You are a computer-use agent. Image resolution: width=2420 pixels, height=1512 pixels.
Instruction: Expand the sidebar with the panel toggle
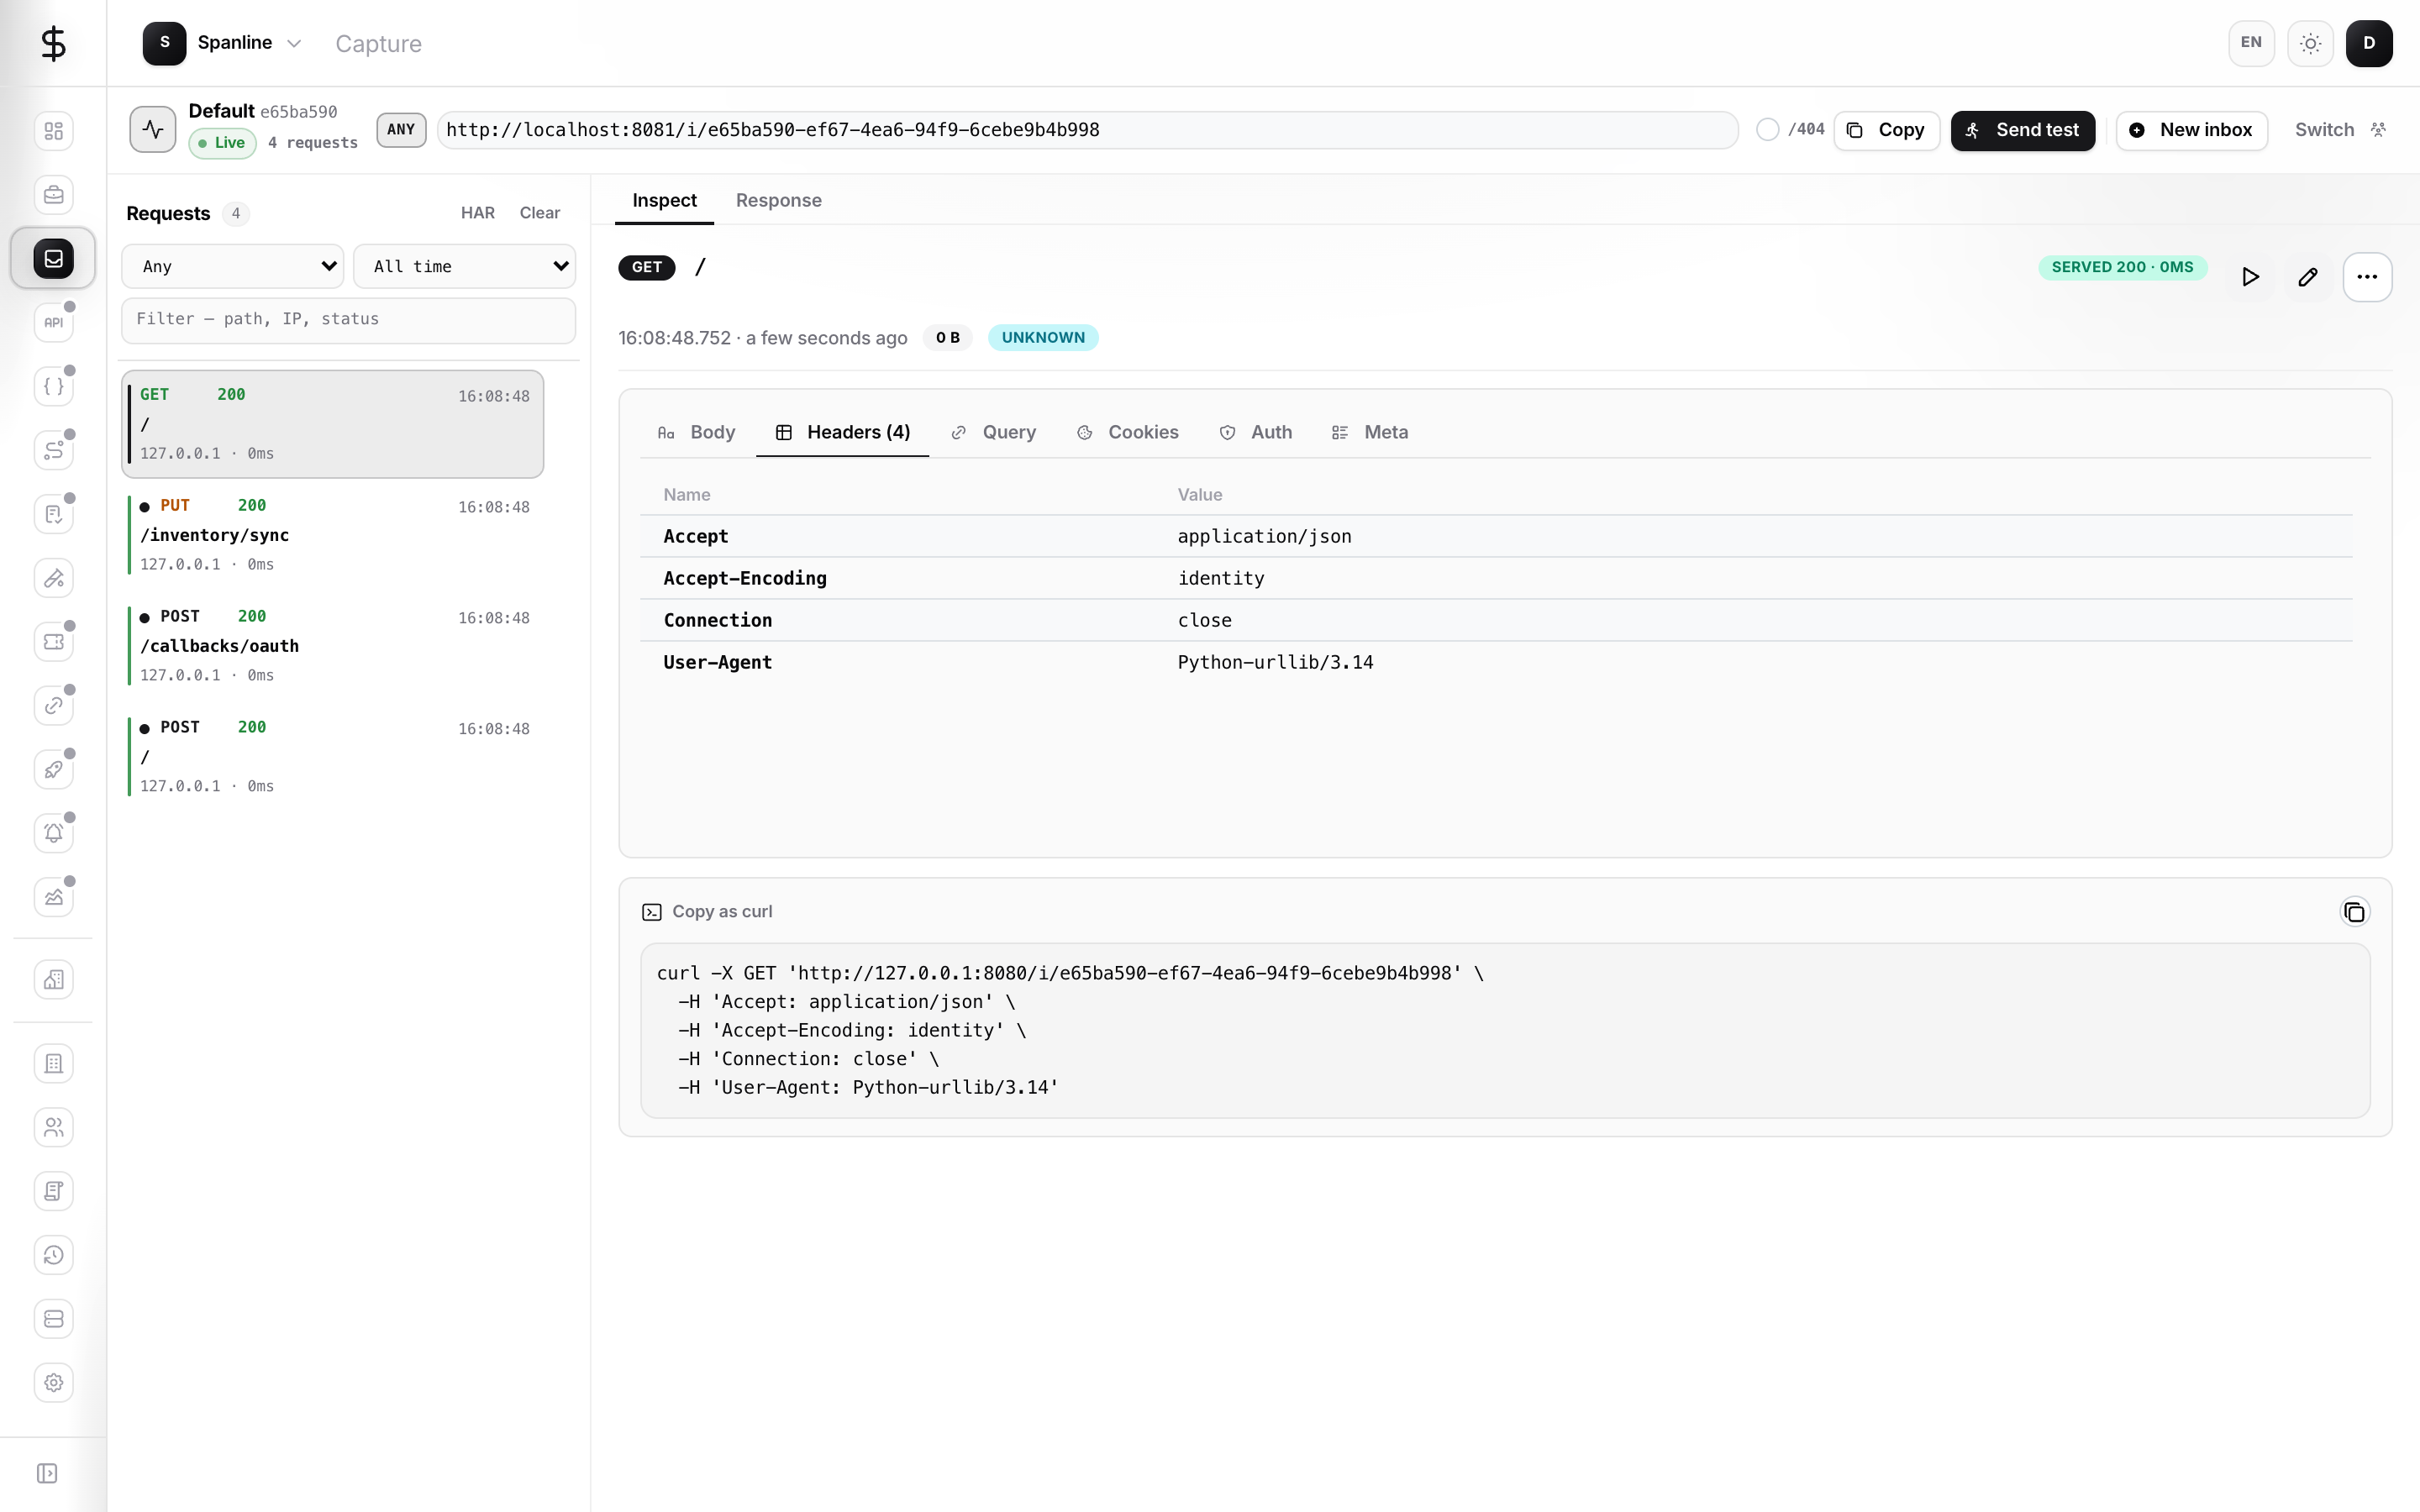(x=47, y=1473)
